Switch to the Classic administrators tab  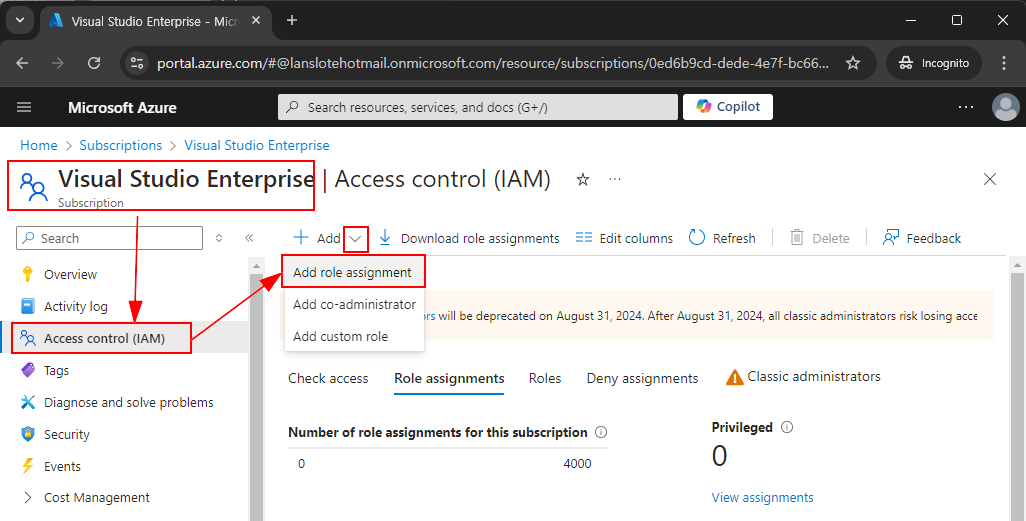803,377
